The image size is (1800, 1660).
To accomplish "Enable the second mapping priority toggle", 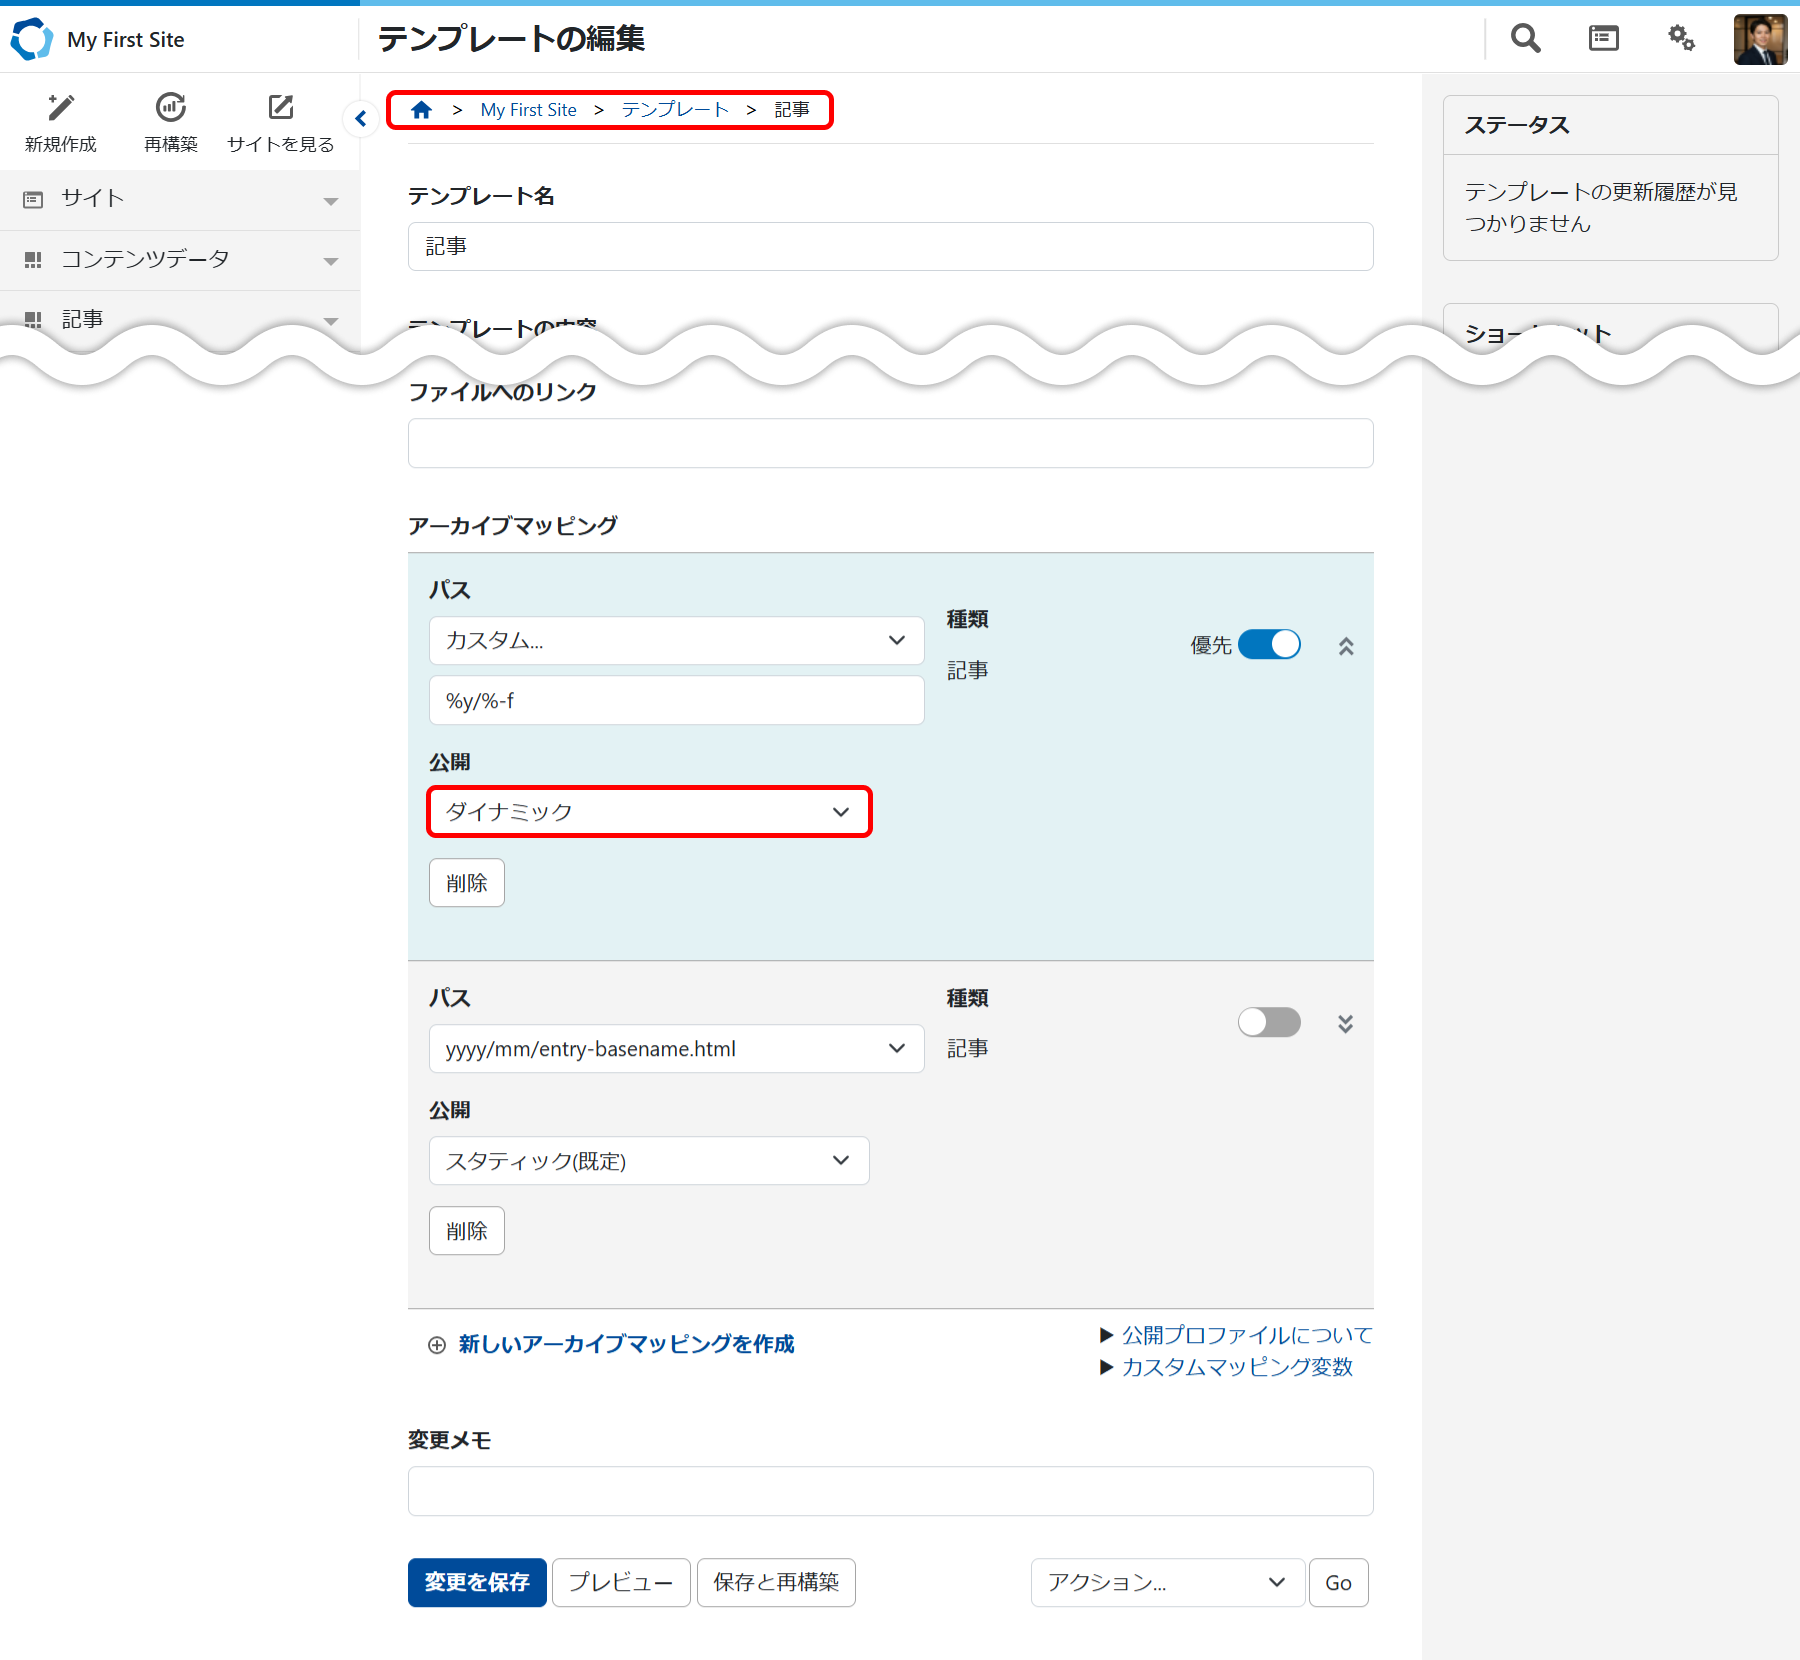I will 1269,1022.
